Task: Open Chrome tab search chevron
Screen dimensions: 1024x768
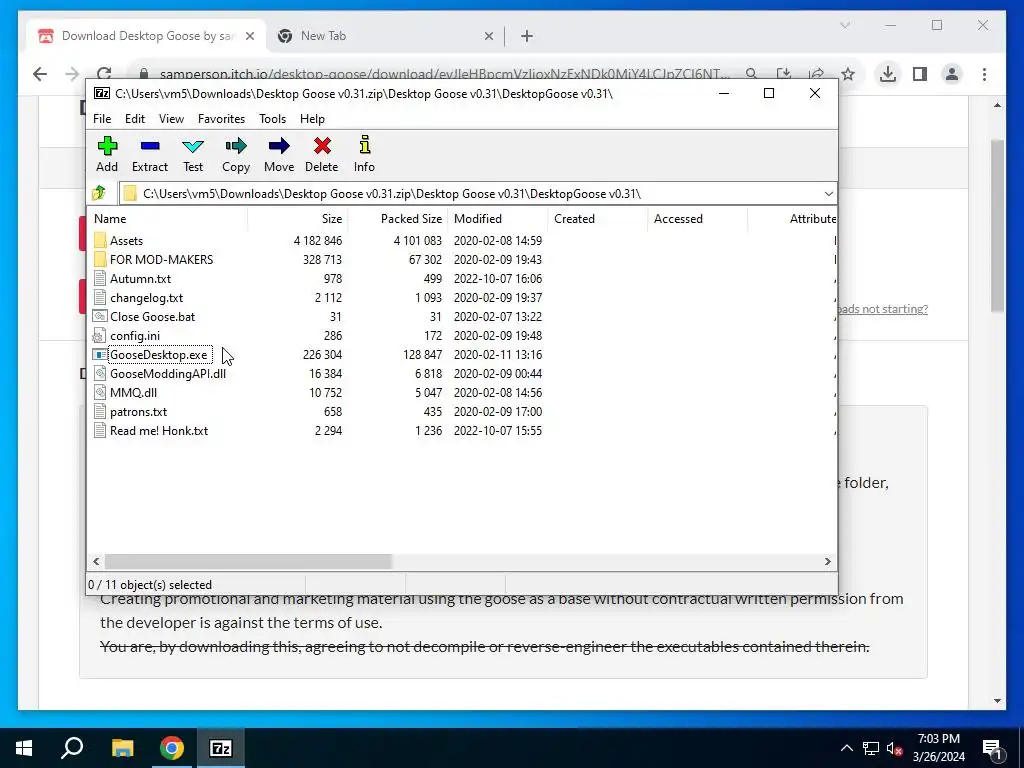Action: 845,25
